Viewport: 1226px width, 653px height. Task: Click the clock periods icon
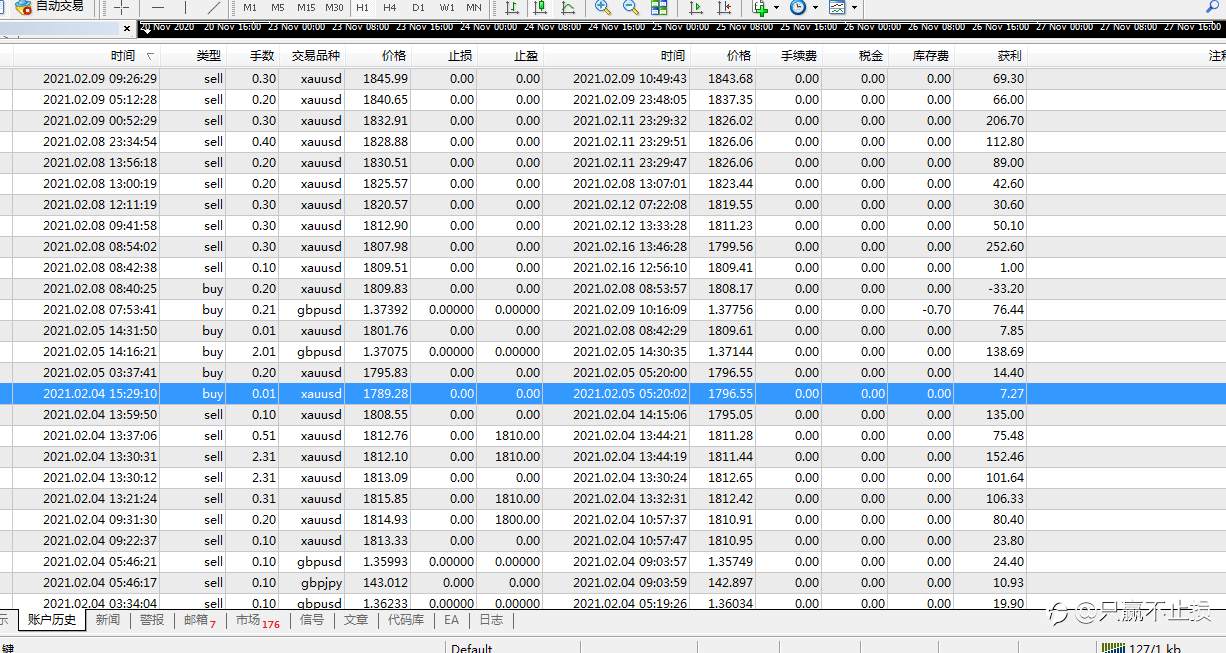[x=798, y=7]
